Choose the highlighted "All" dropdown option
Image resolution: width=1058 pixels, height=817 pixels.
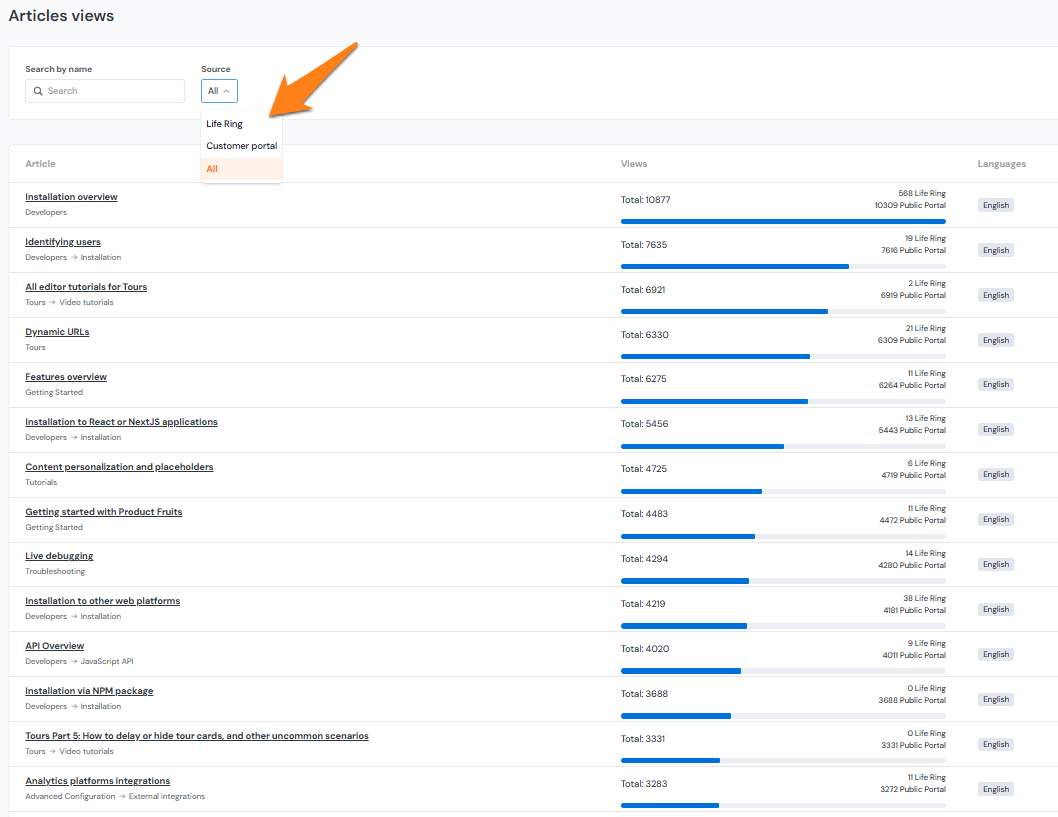point(212,168)
